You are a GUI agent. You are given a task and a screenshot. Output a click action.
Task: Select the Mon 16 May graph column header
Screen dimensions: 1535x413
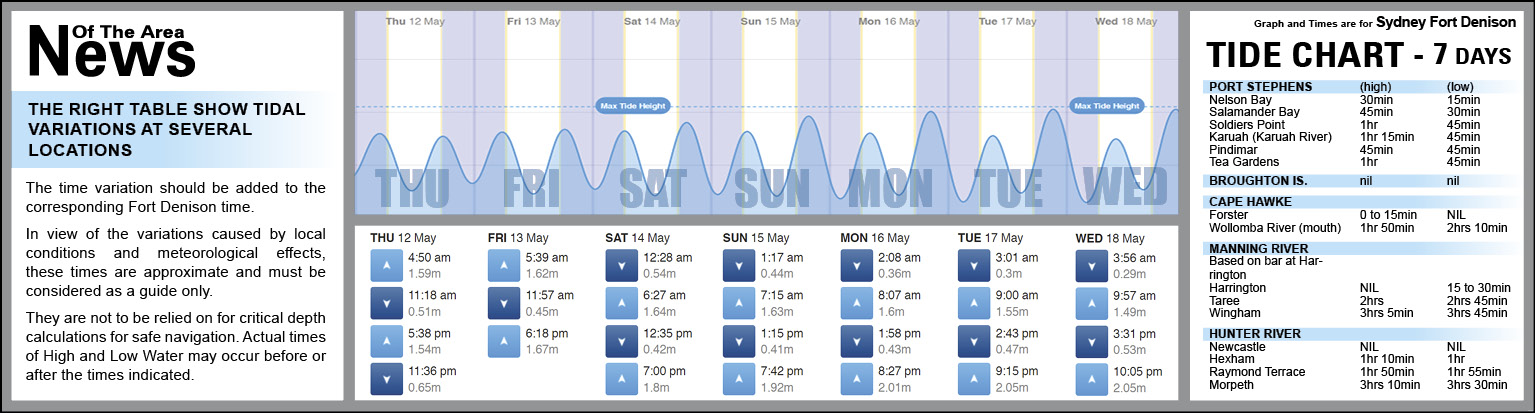(x=889, y=21)
